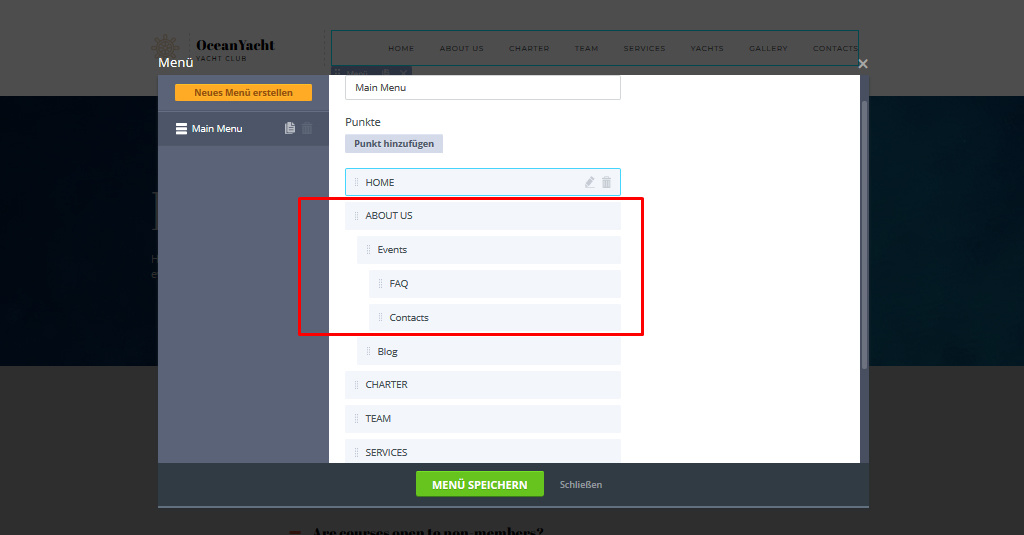
Task: Select the SERVICES menu item
Action: coord(482,452)
